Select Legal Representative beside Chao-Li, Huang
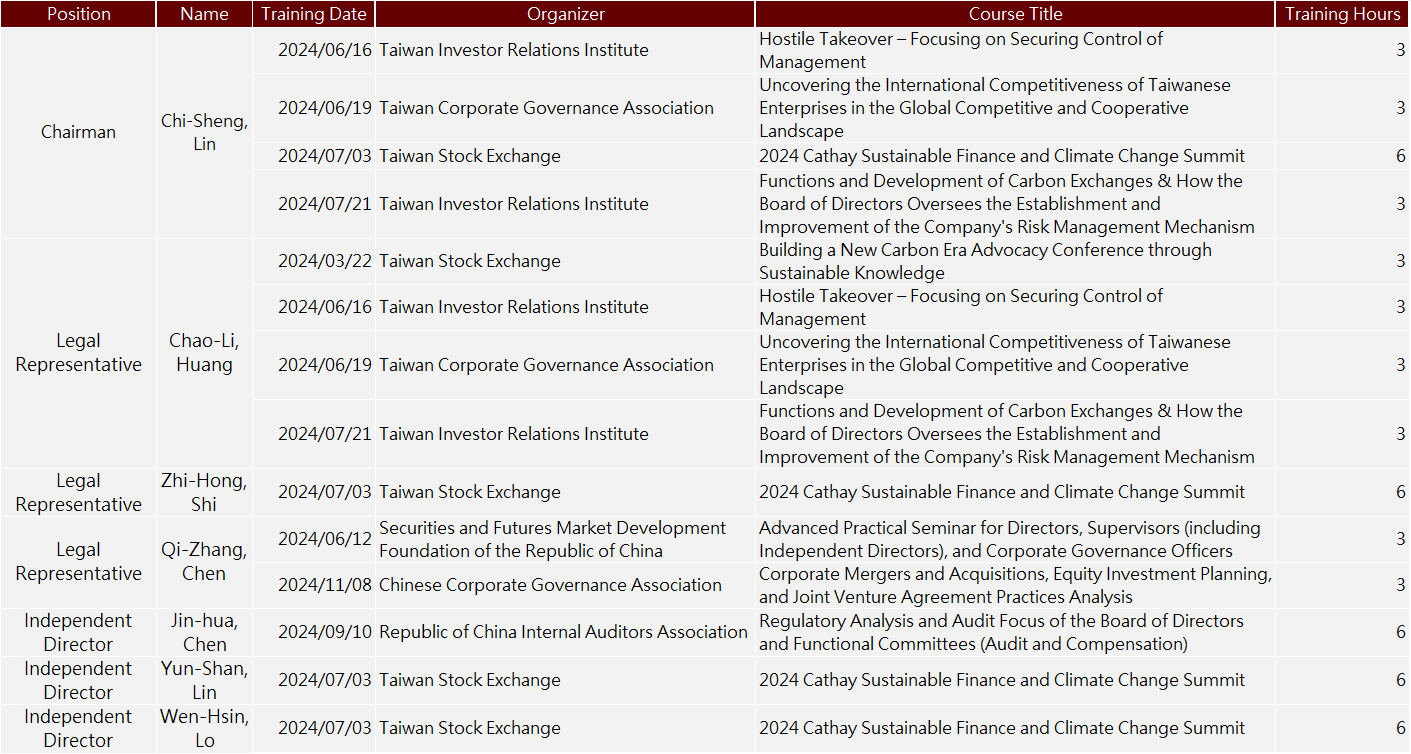 78,353
